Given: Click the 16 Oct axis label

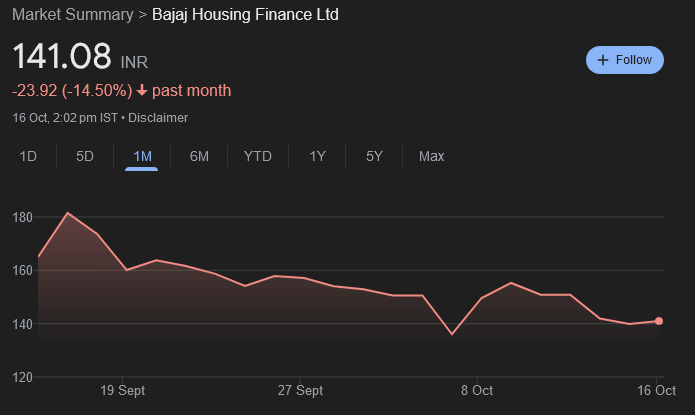Looking at the screenshot, I should 656,391.
